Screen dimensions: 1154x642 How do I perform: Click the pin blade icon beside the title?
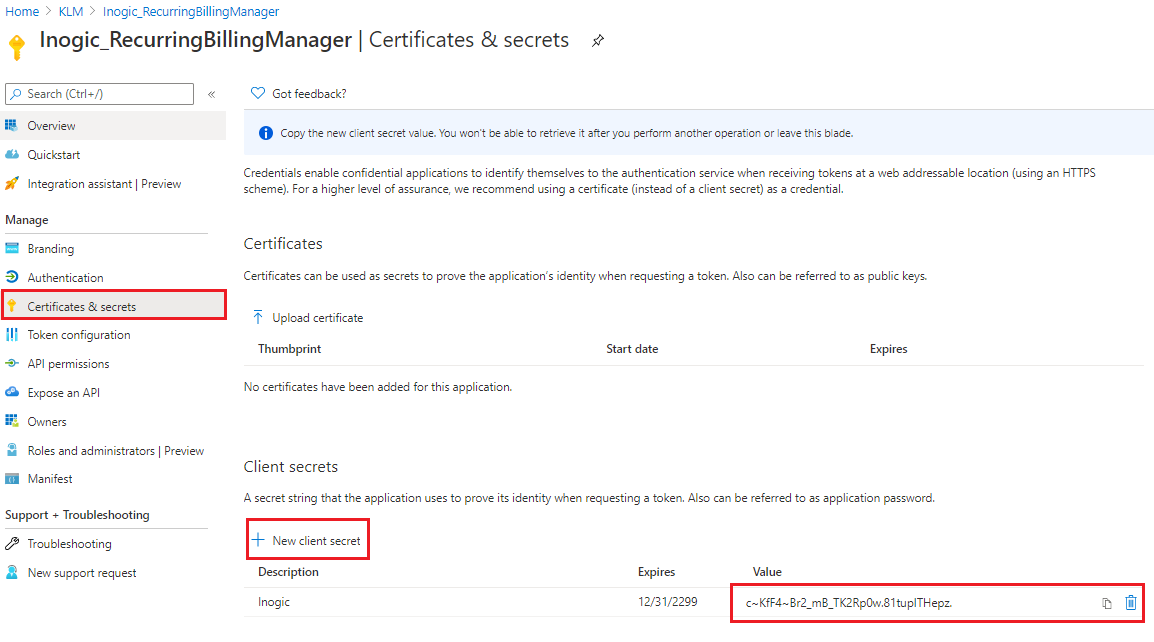tap(598, 41)
